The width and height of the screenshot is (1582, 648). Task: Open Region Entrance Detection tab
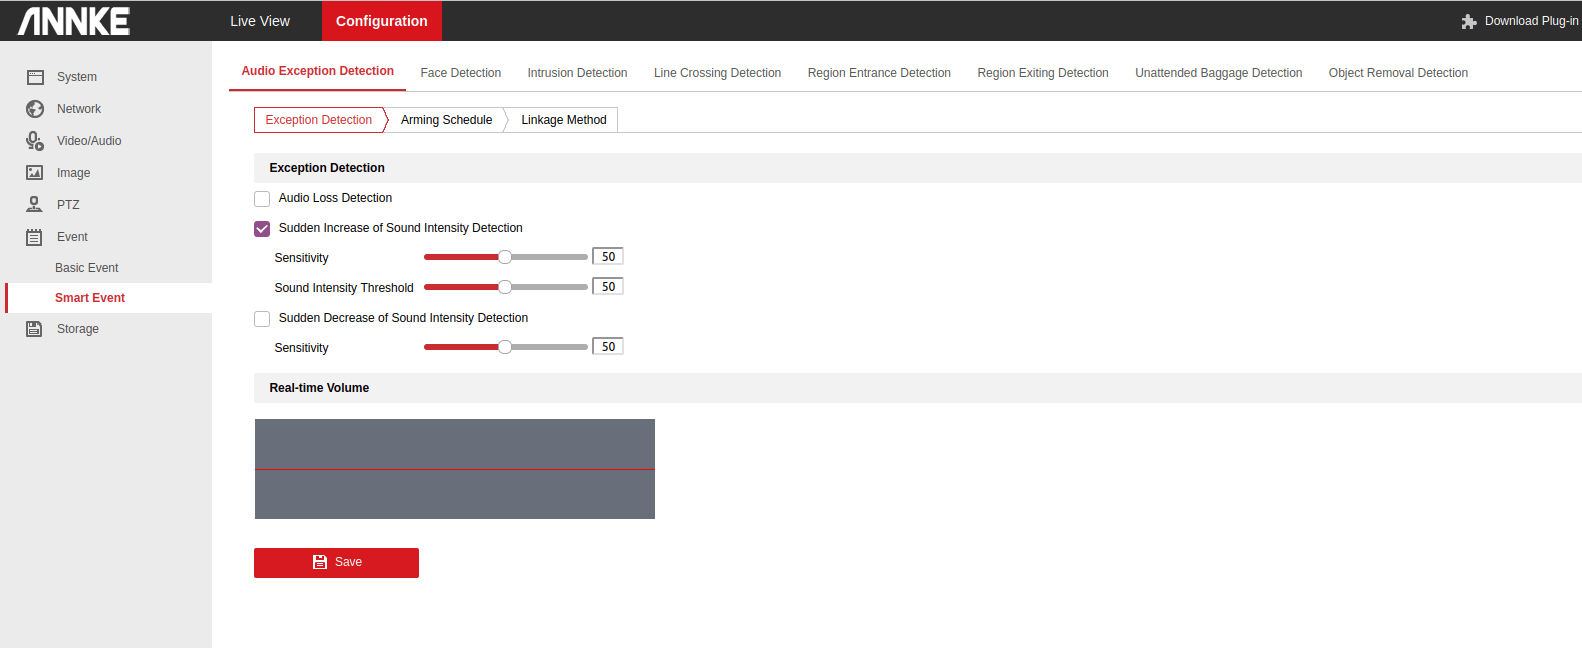880,73
